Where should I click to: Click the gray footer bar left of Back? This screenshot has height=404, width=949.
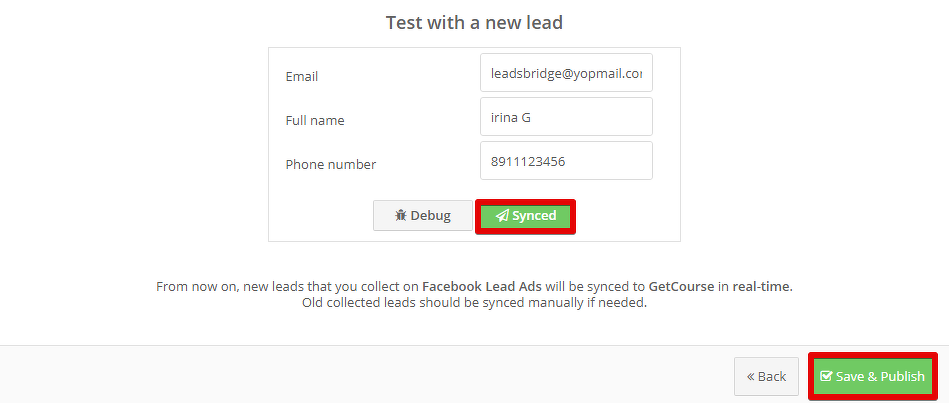363,375
